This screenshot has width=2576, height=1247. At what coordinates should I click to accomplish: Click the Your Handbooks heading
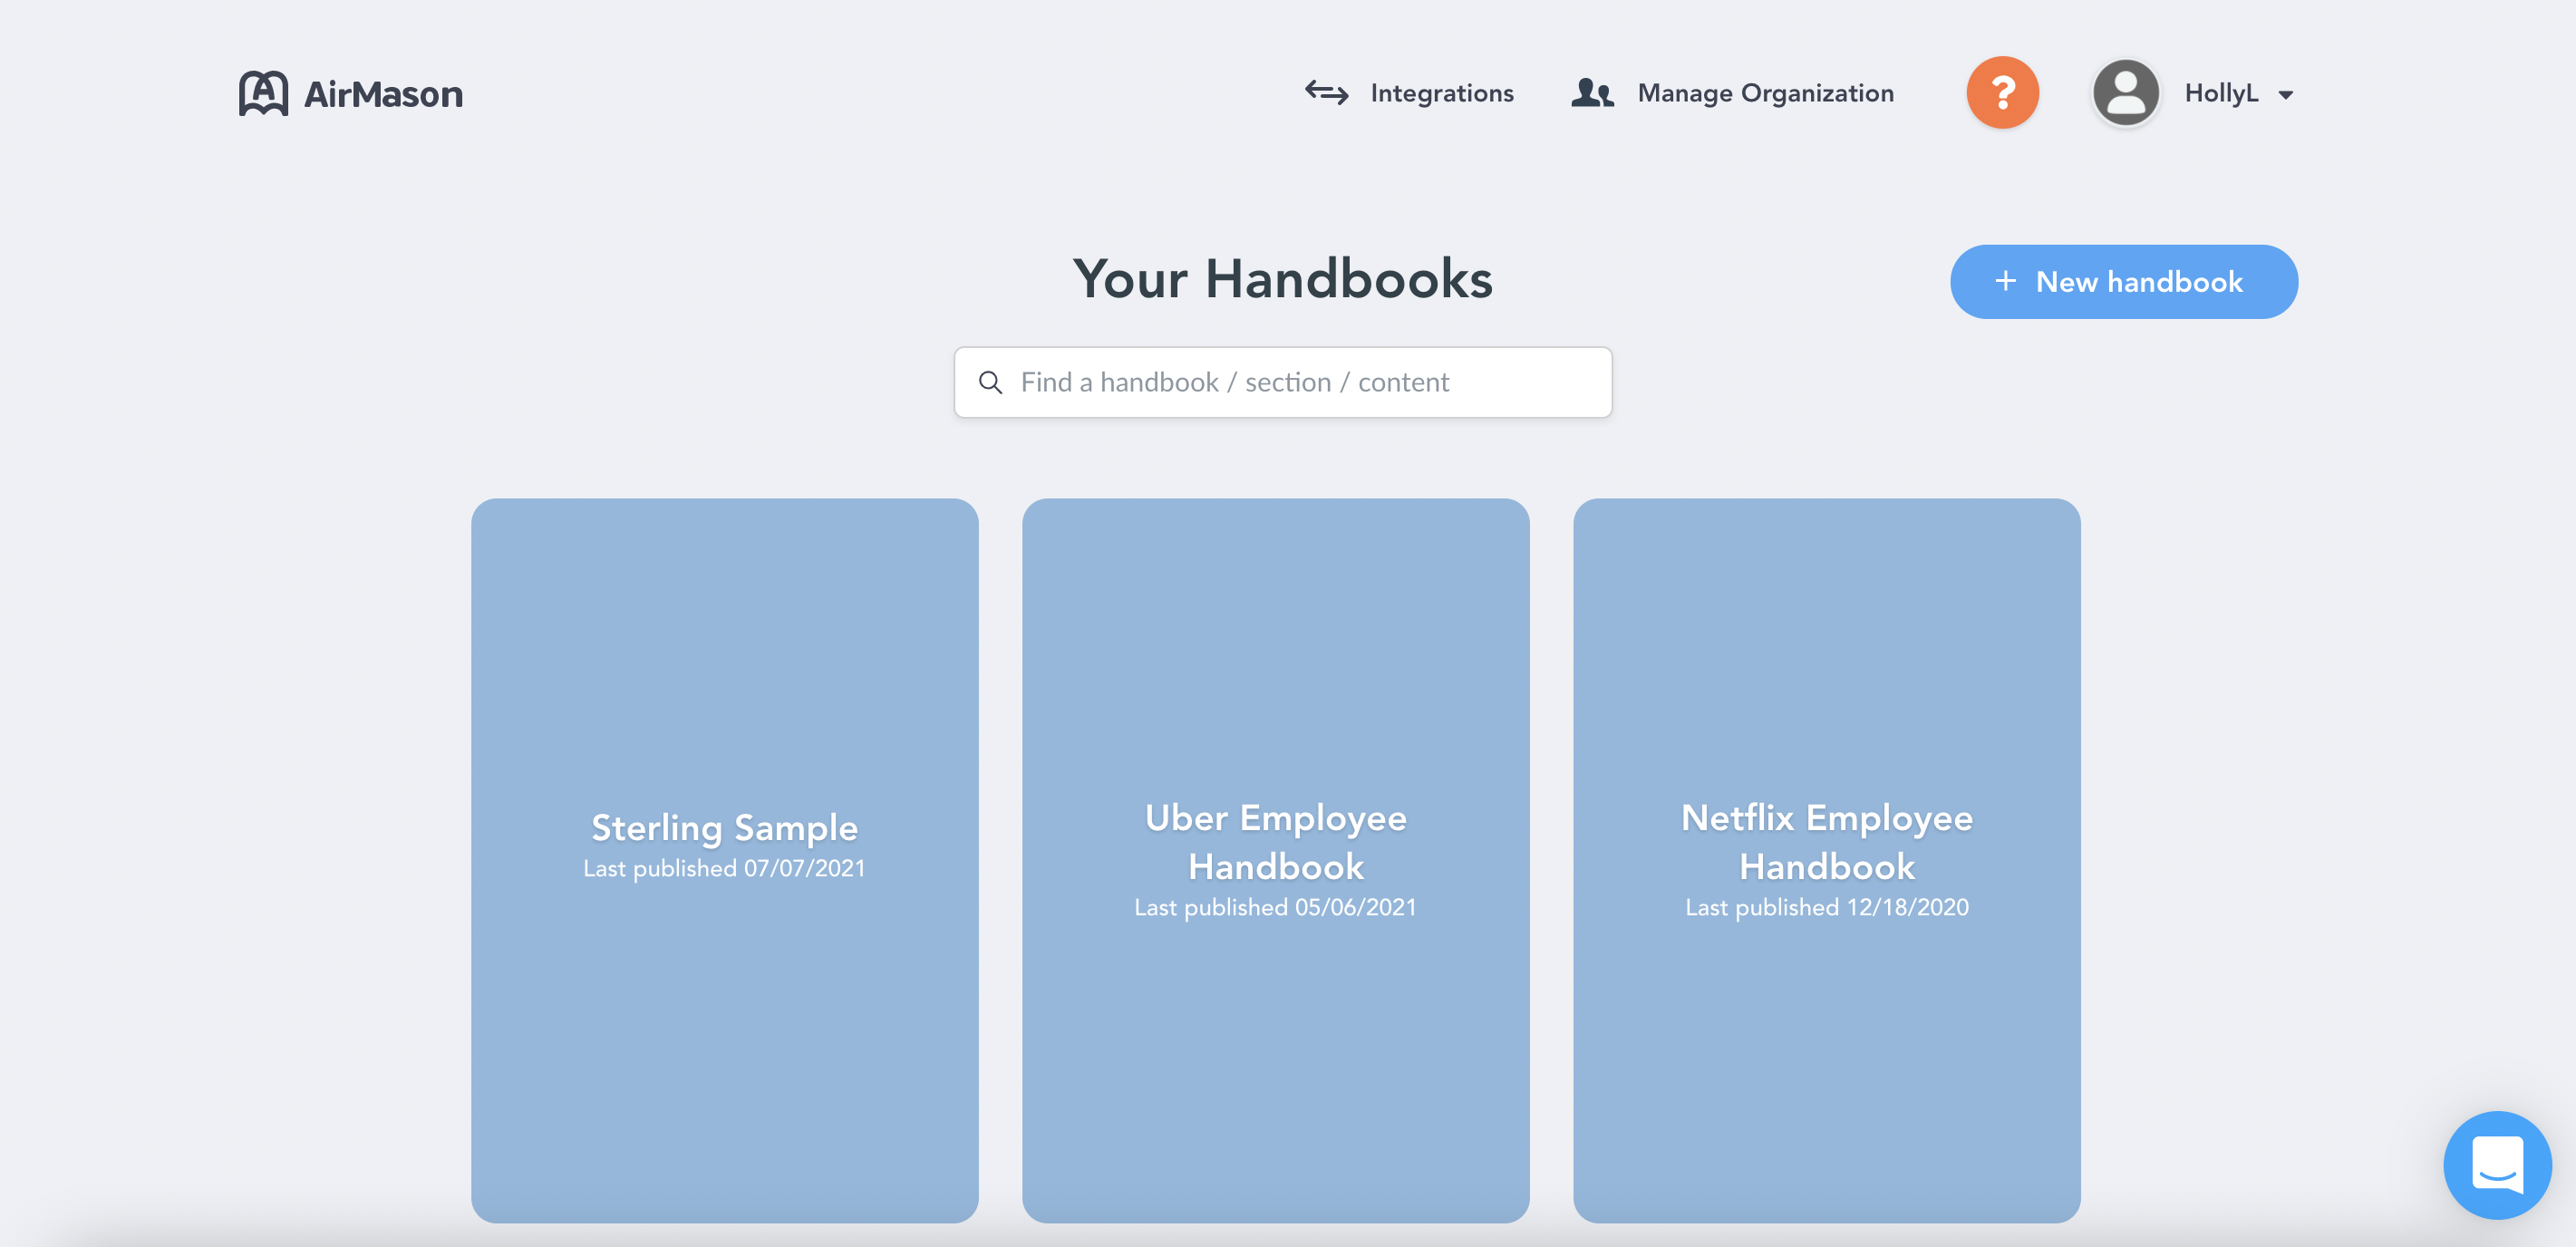[x=1282, y=280]
